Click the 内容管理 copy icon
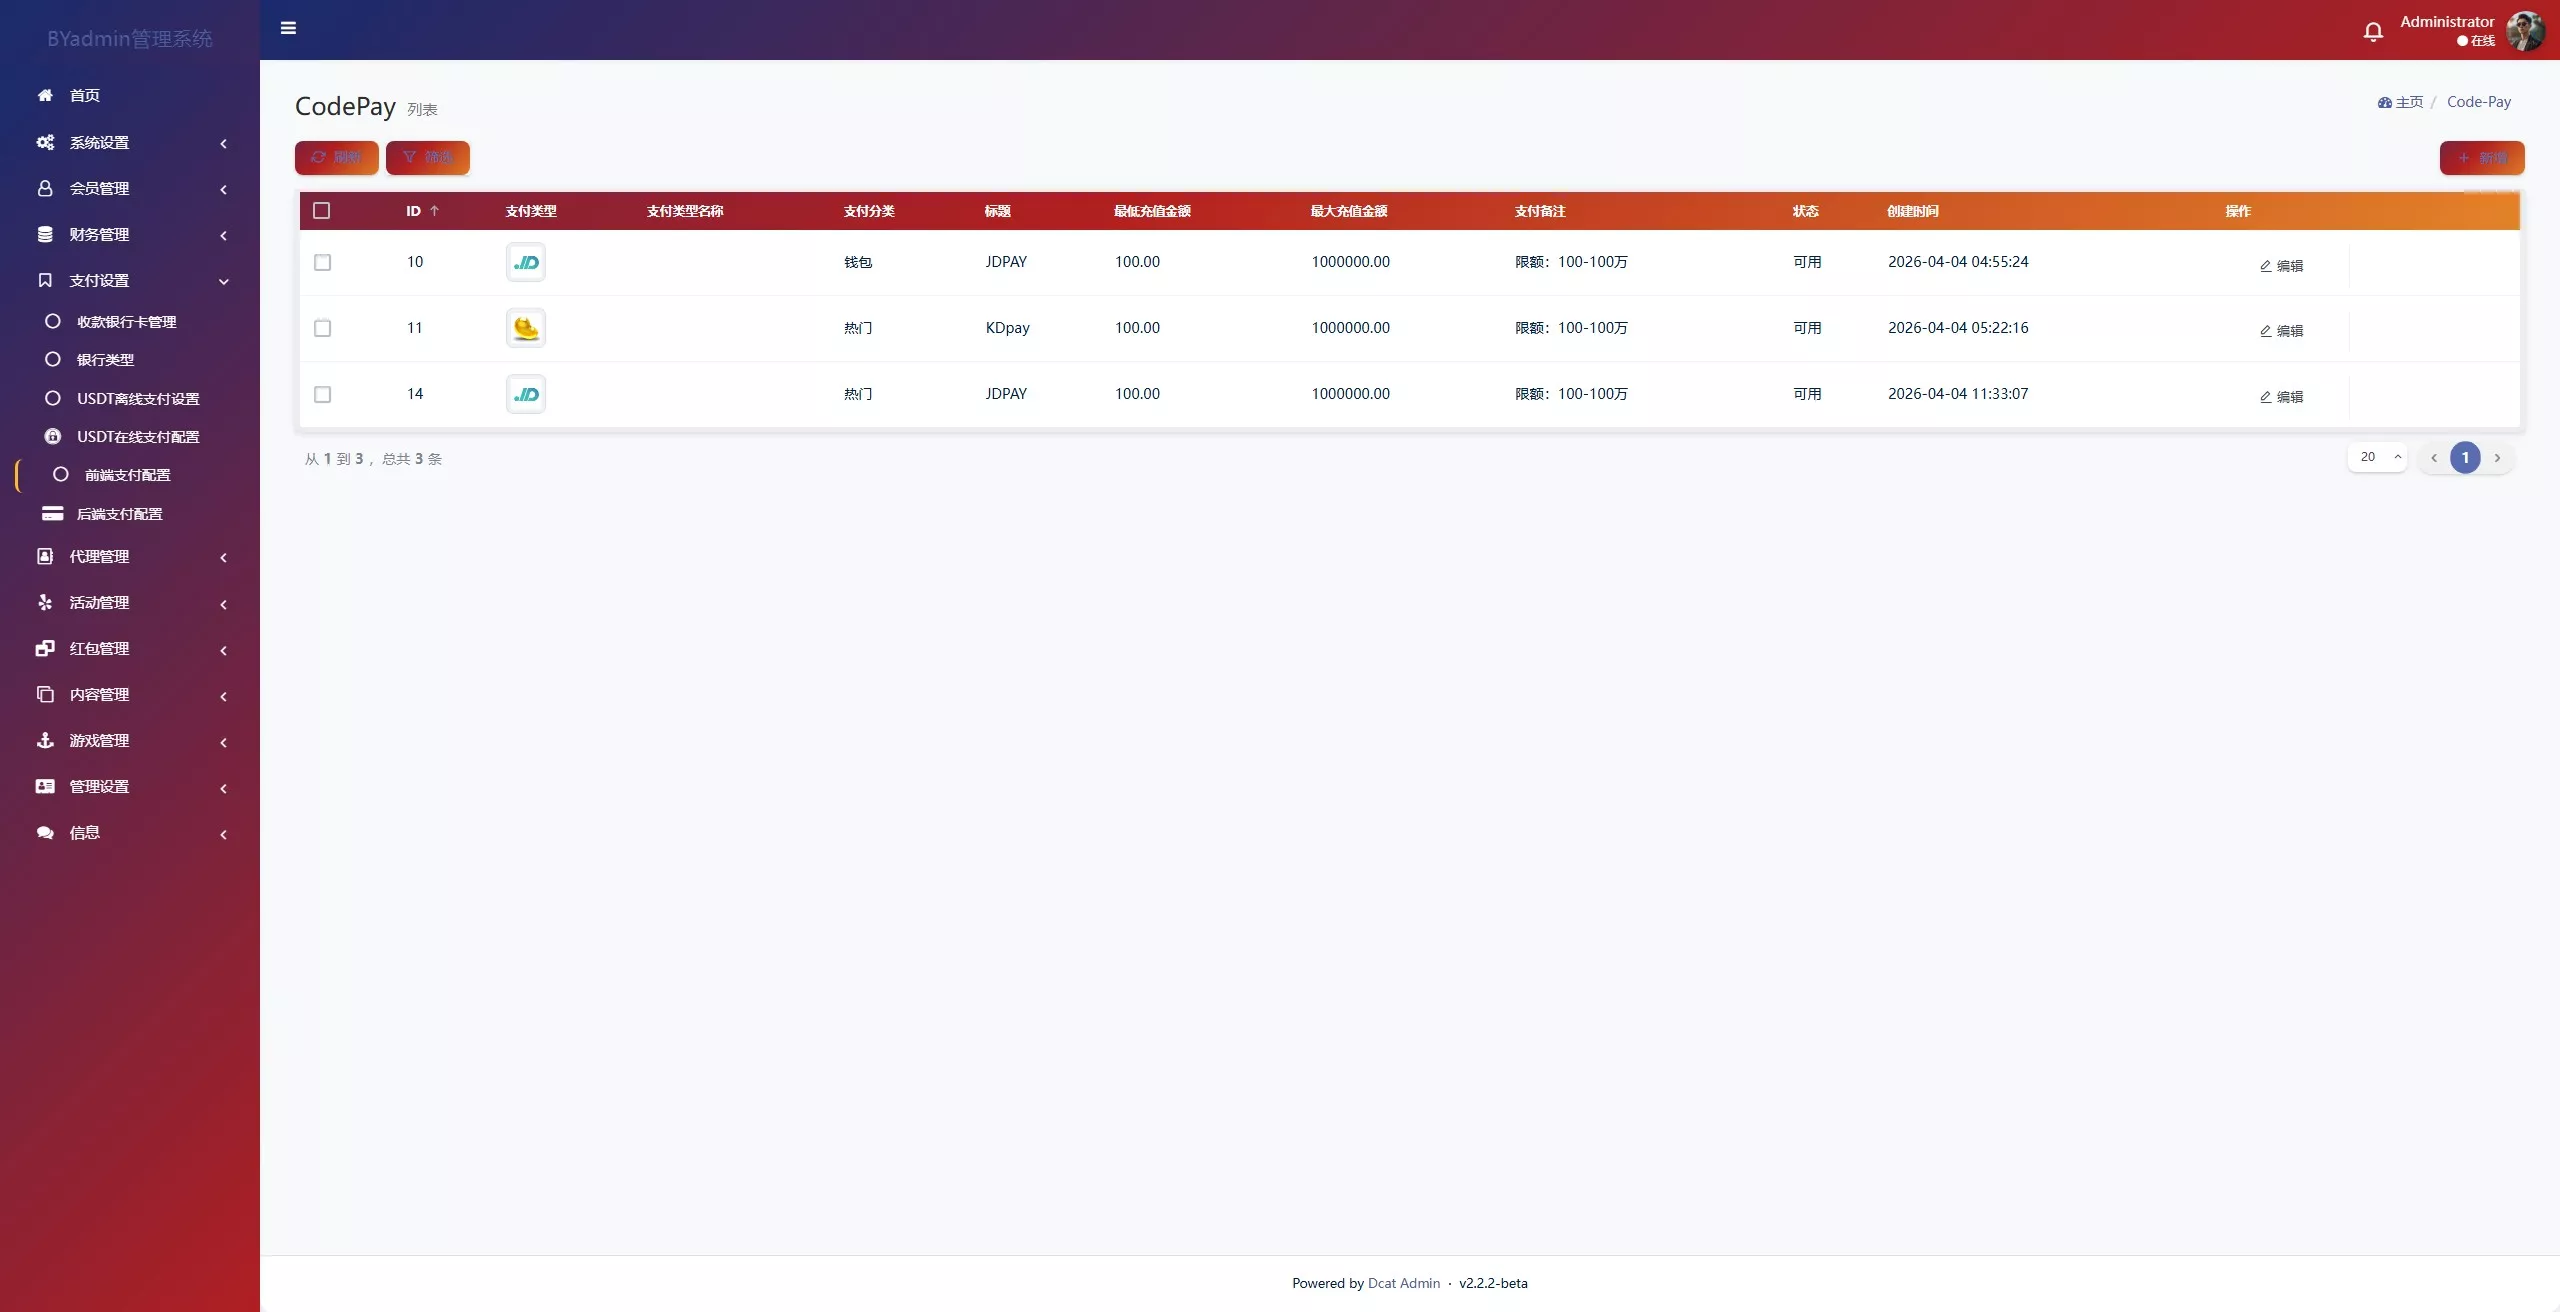Image resolution: width=2560 pixels, height=1312 pixels. [x=45, y=694]
